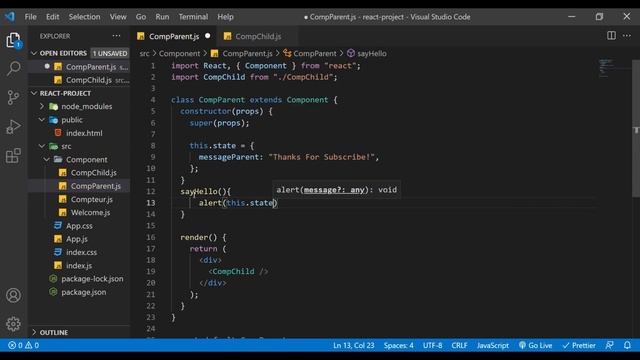The image size is (640, 360).
Task: Open index.js file
Action: [79, 266]
